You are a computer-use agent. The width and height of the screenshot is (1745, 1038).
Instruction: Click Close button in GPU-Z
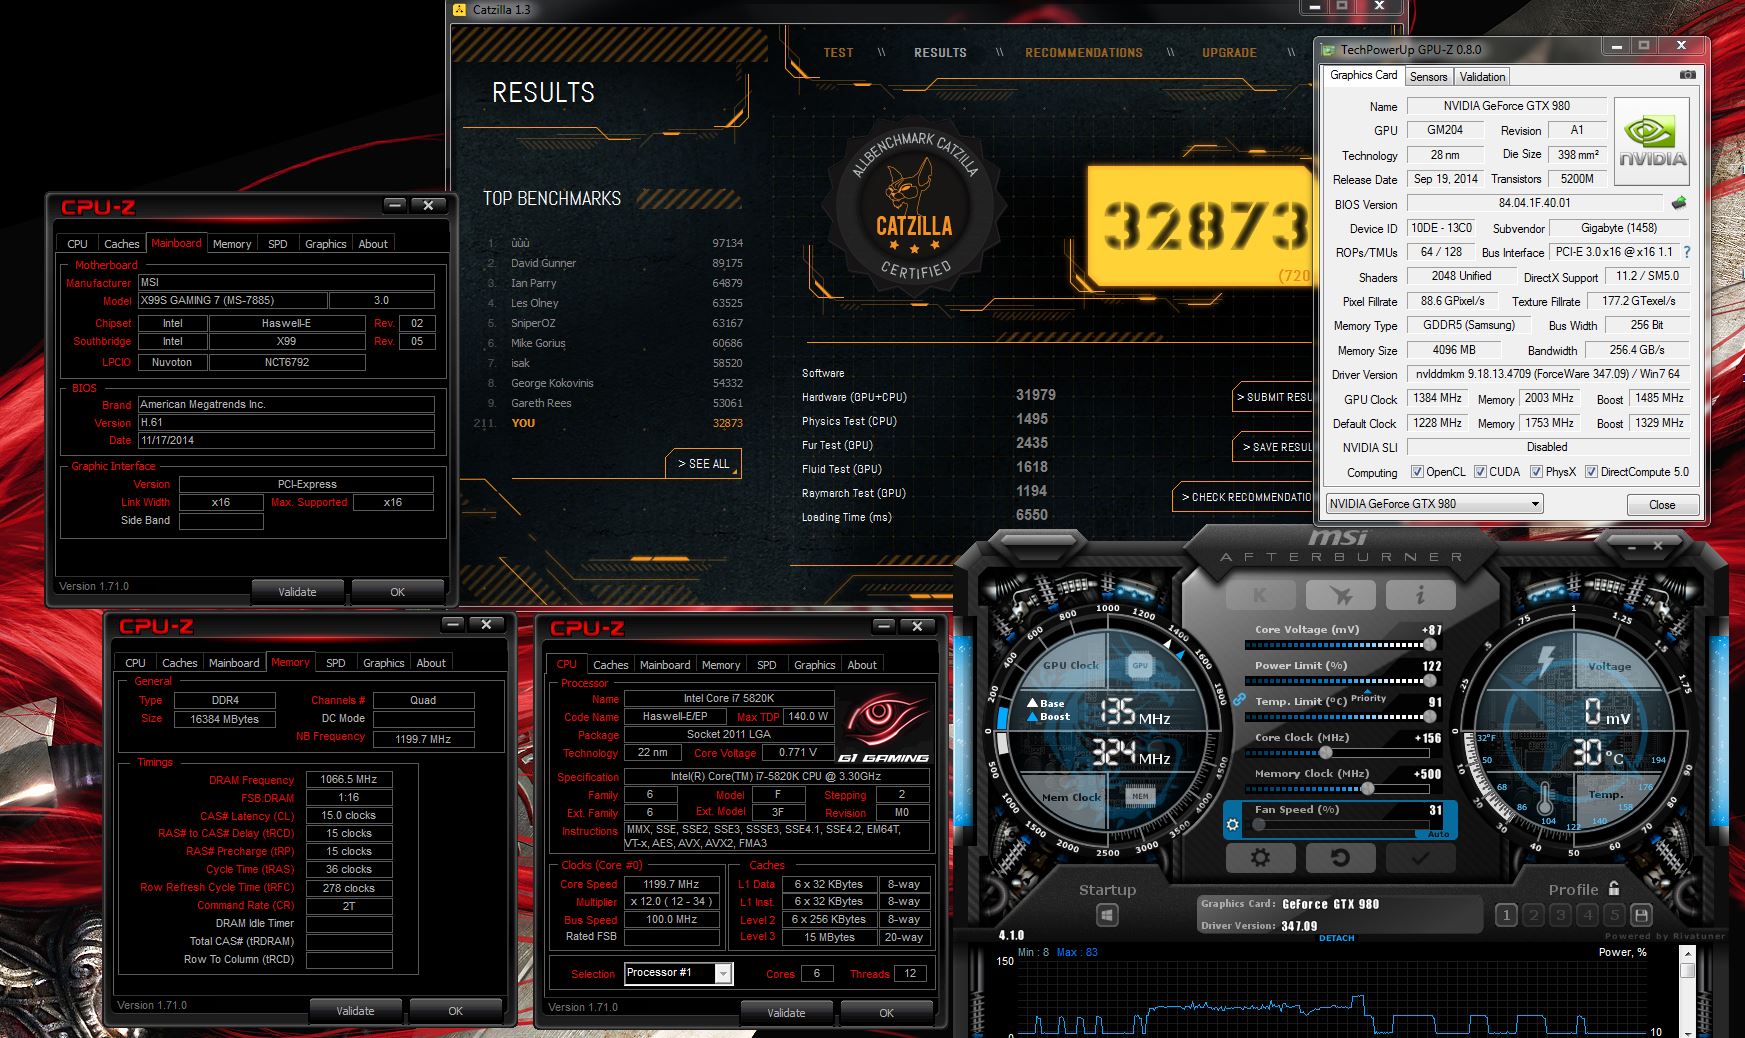[1661, 505]
